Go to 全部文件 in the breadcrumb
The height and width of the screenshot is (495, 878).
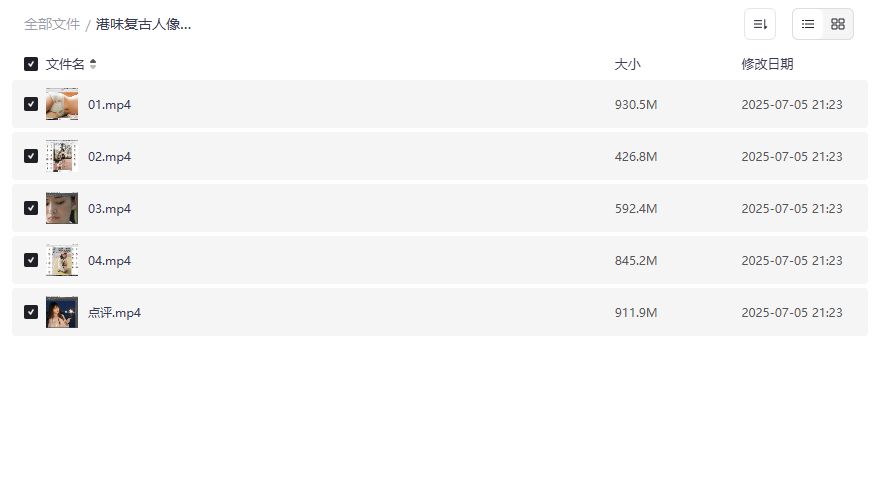[52, 24]
